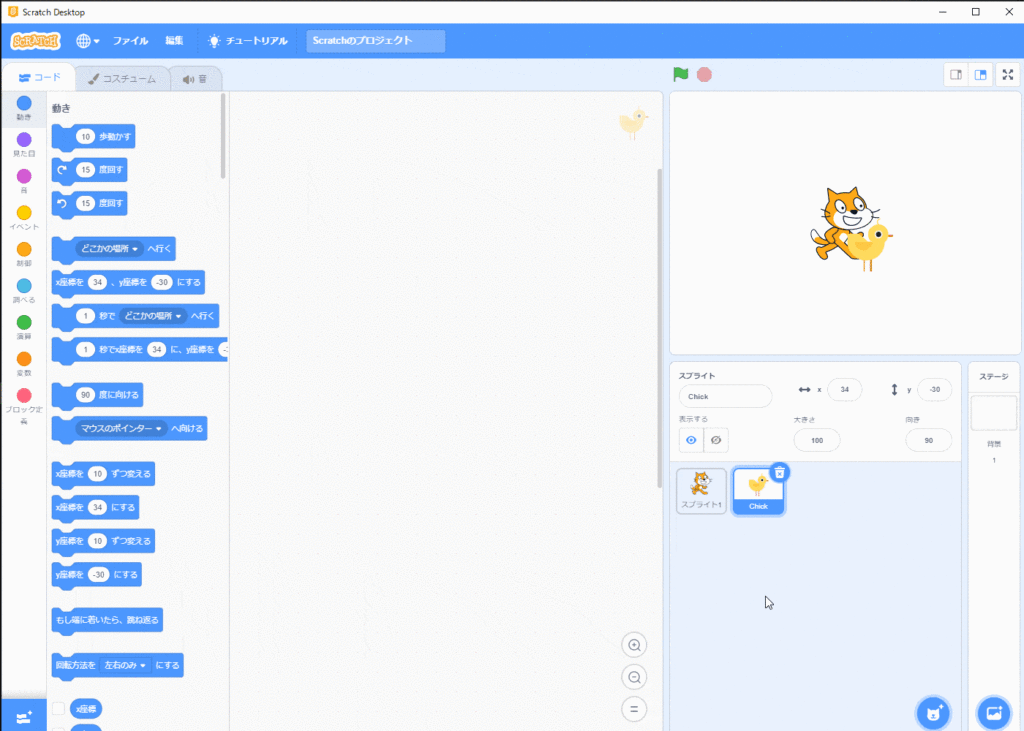Click the red stop button
Screen dimensions: 1024x731
tap(704, 74)
